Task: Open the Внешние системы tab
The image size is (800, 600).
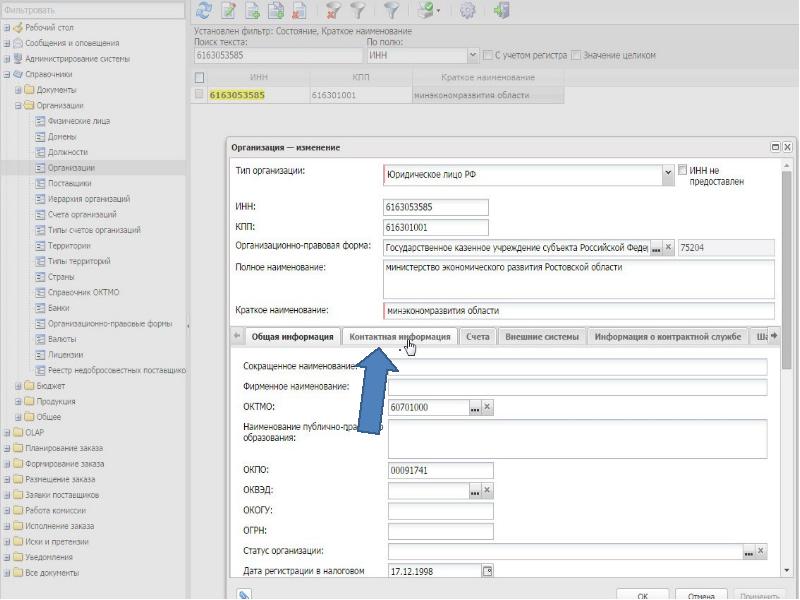Action: 542,337
